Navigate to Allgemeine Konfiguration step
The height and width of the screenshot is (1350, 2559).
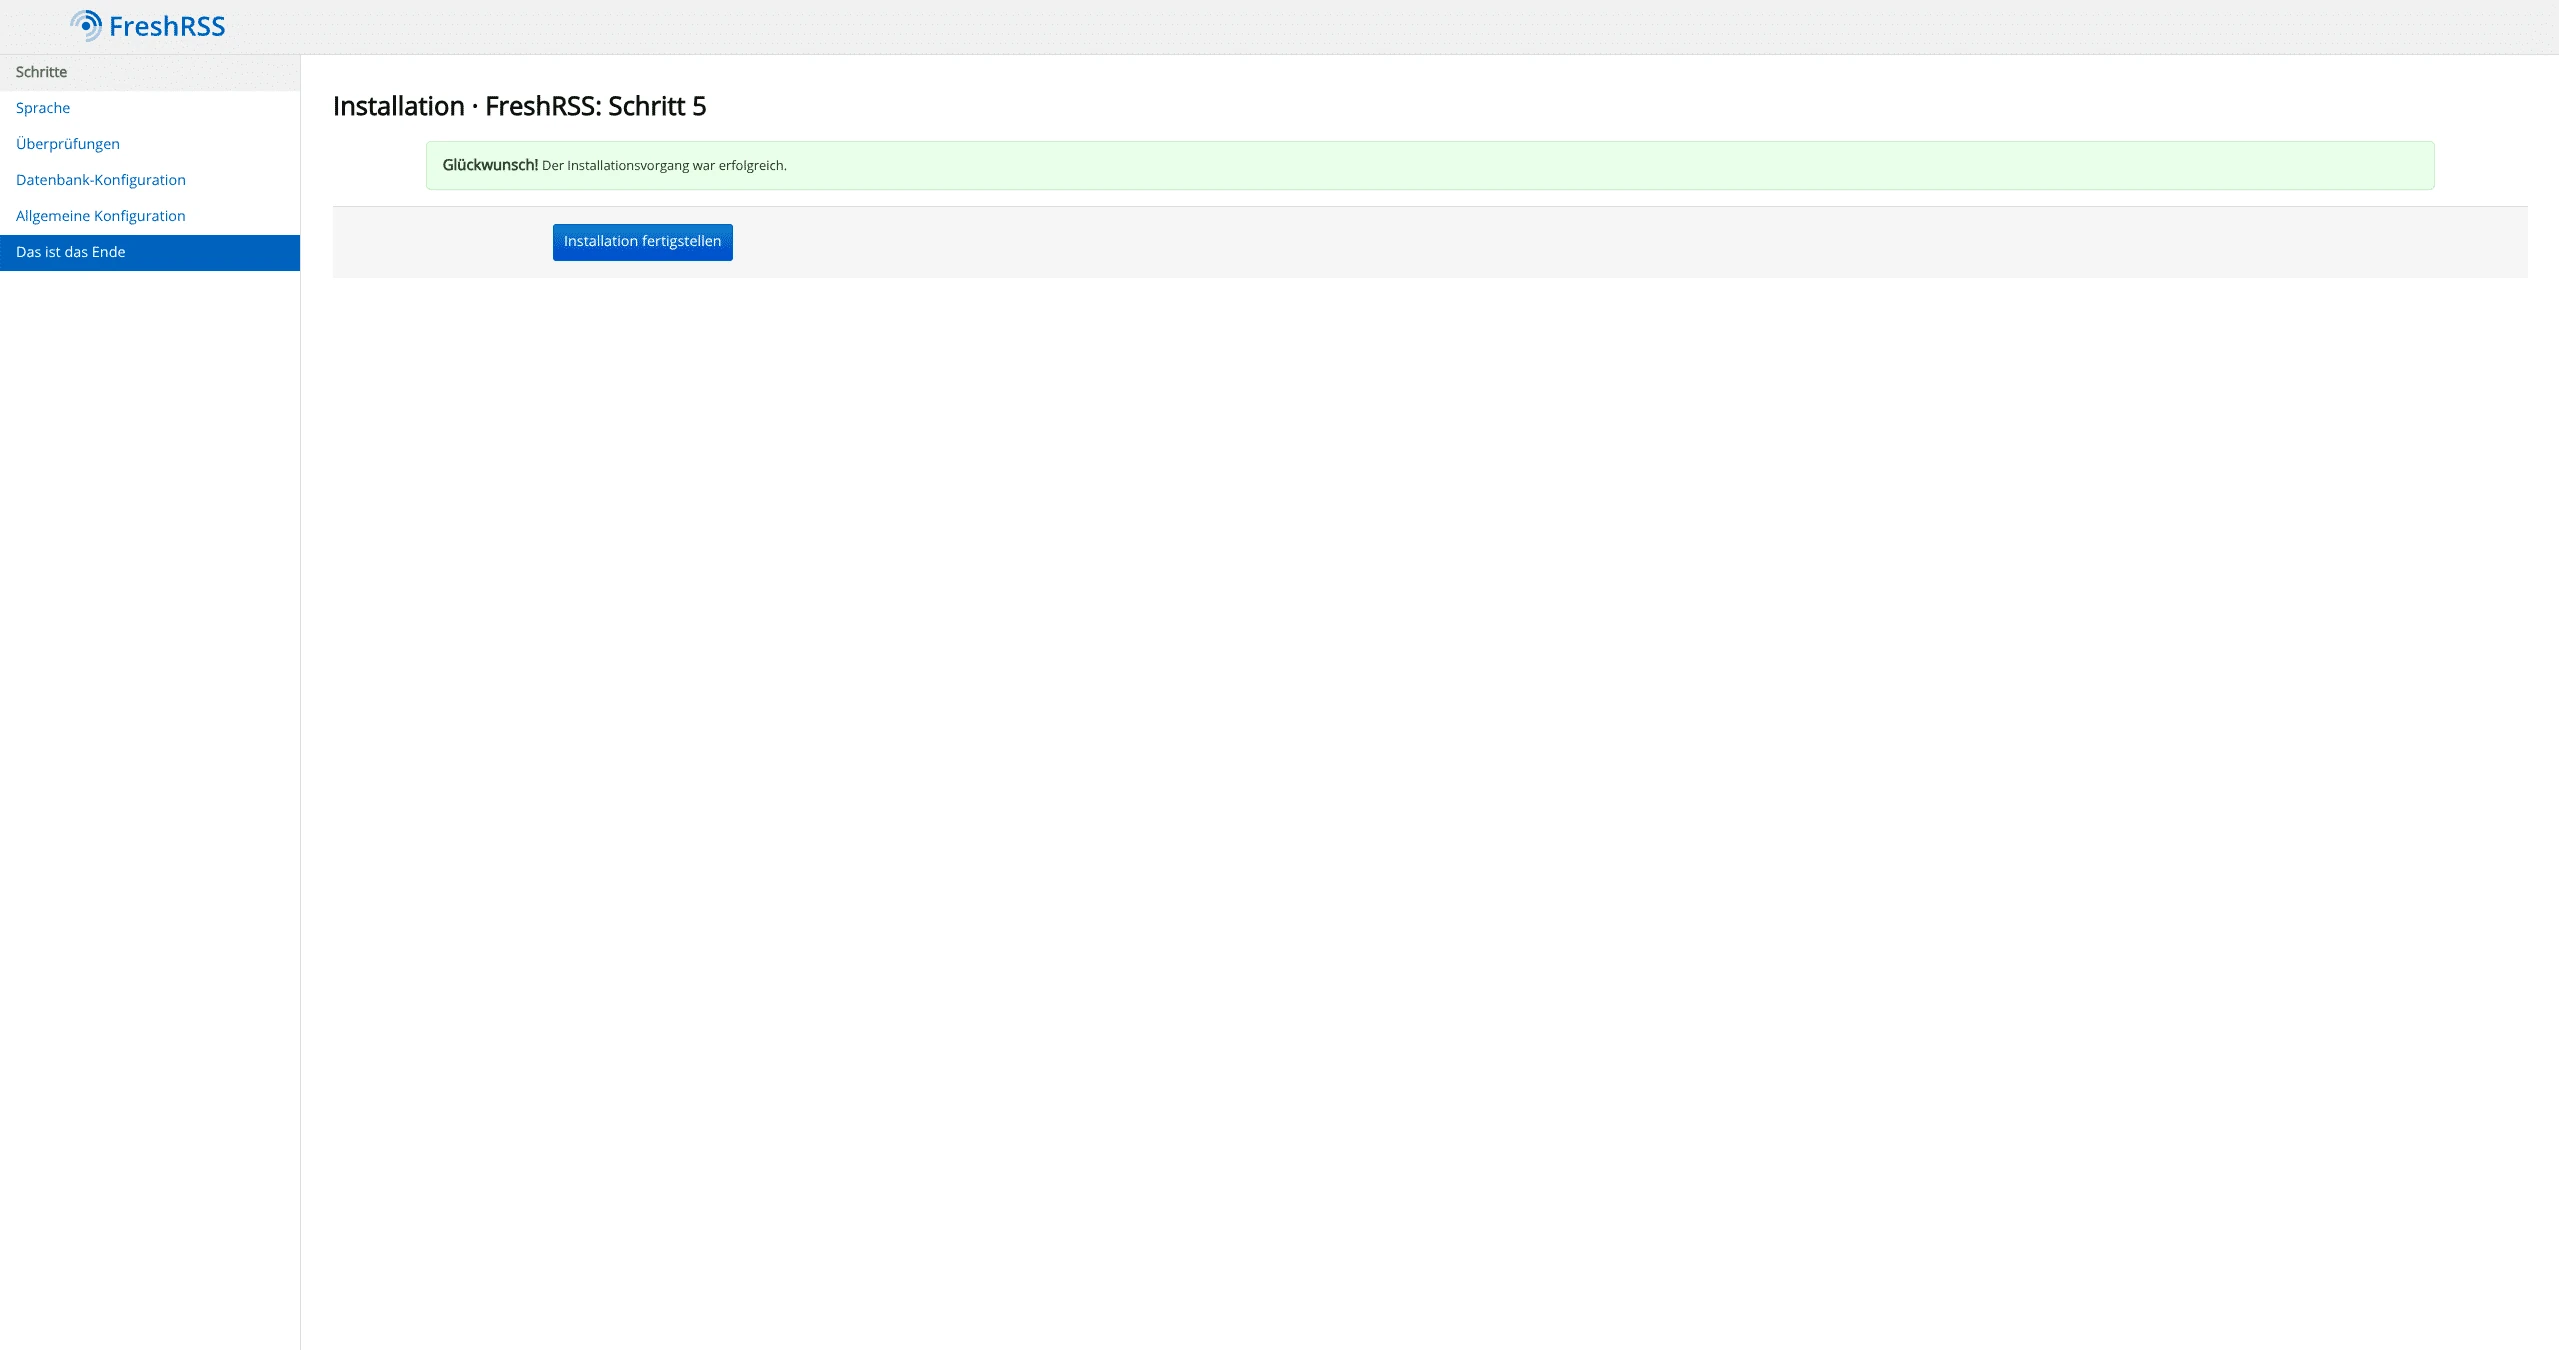[150, 216]
